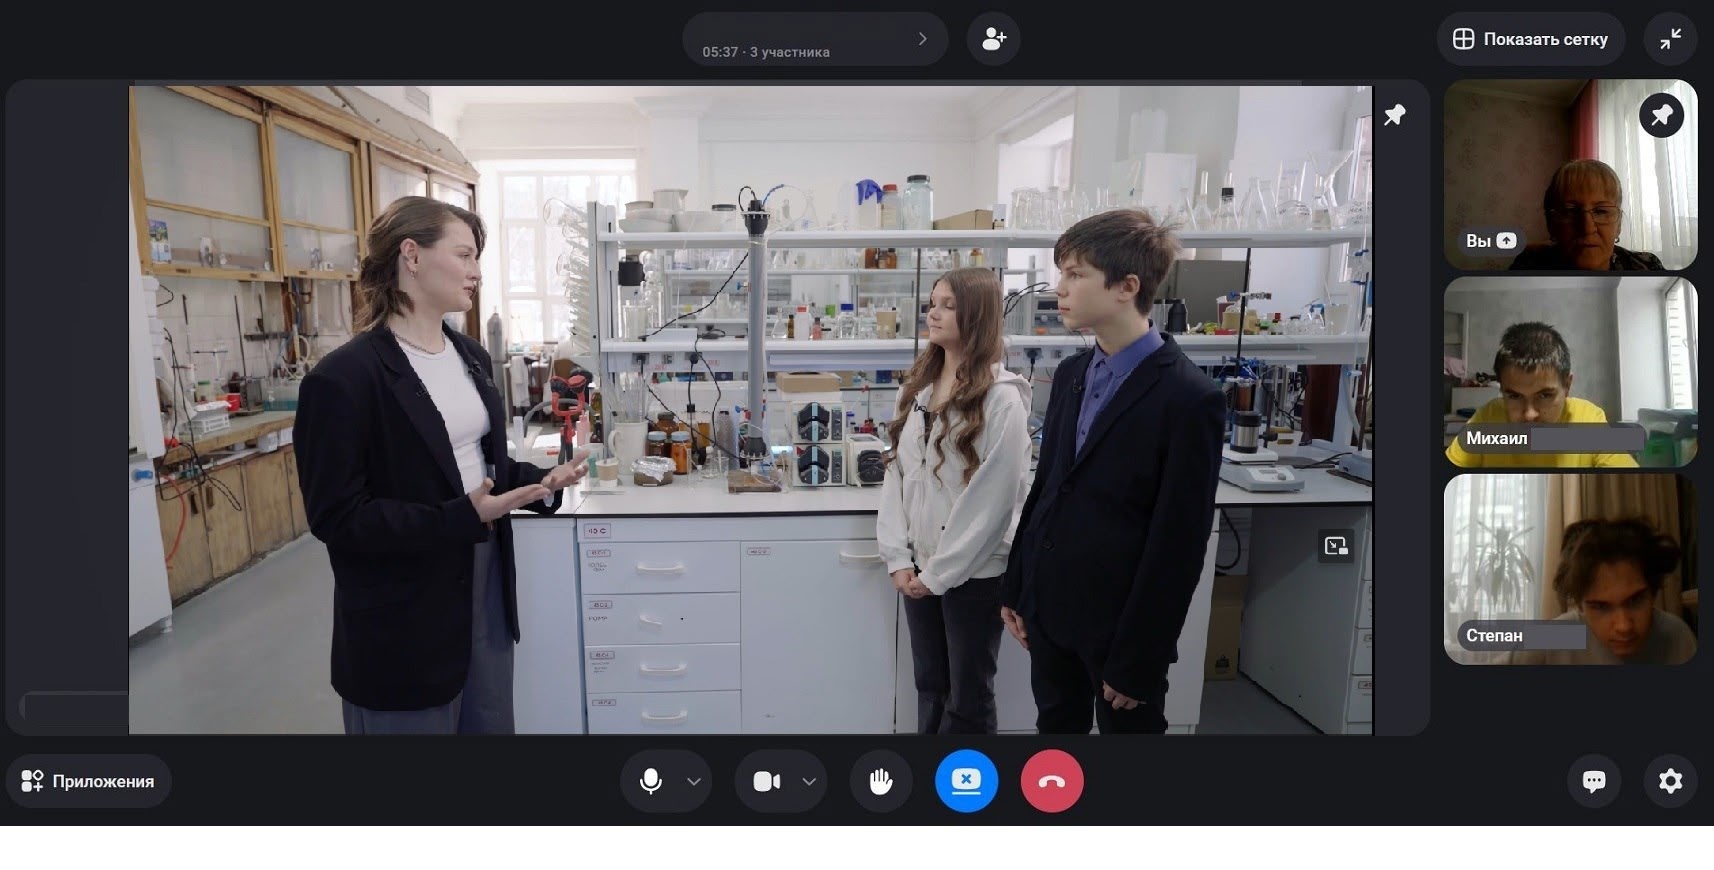Select Степан's video thumbnail
This screenshot has width=1714, height=870.
click(1570, 568)
